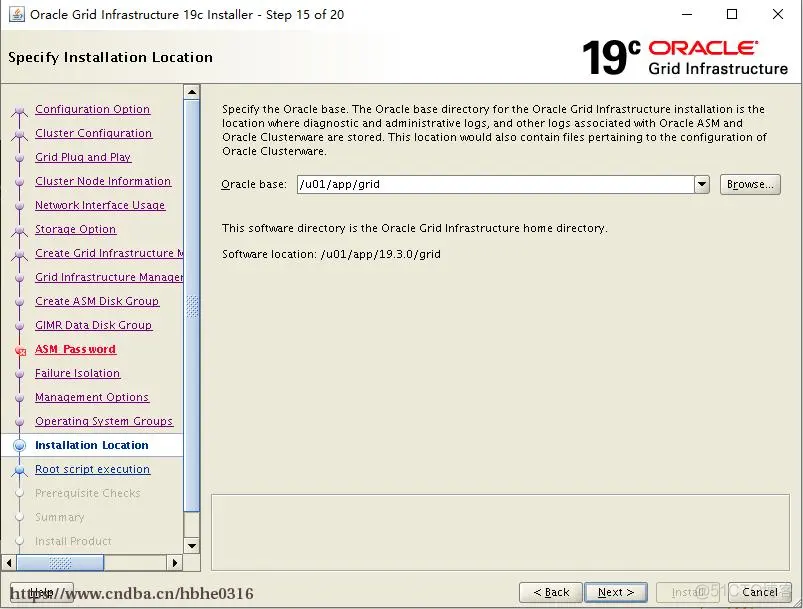Click the Installation Location step bullet icon
Image resolution: width=803 pixels, height=609 pixels.
click(x=19, y=446)
